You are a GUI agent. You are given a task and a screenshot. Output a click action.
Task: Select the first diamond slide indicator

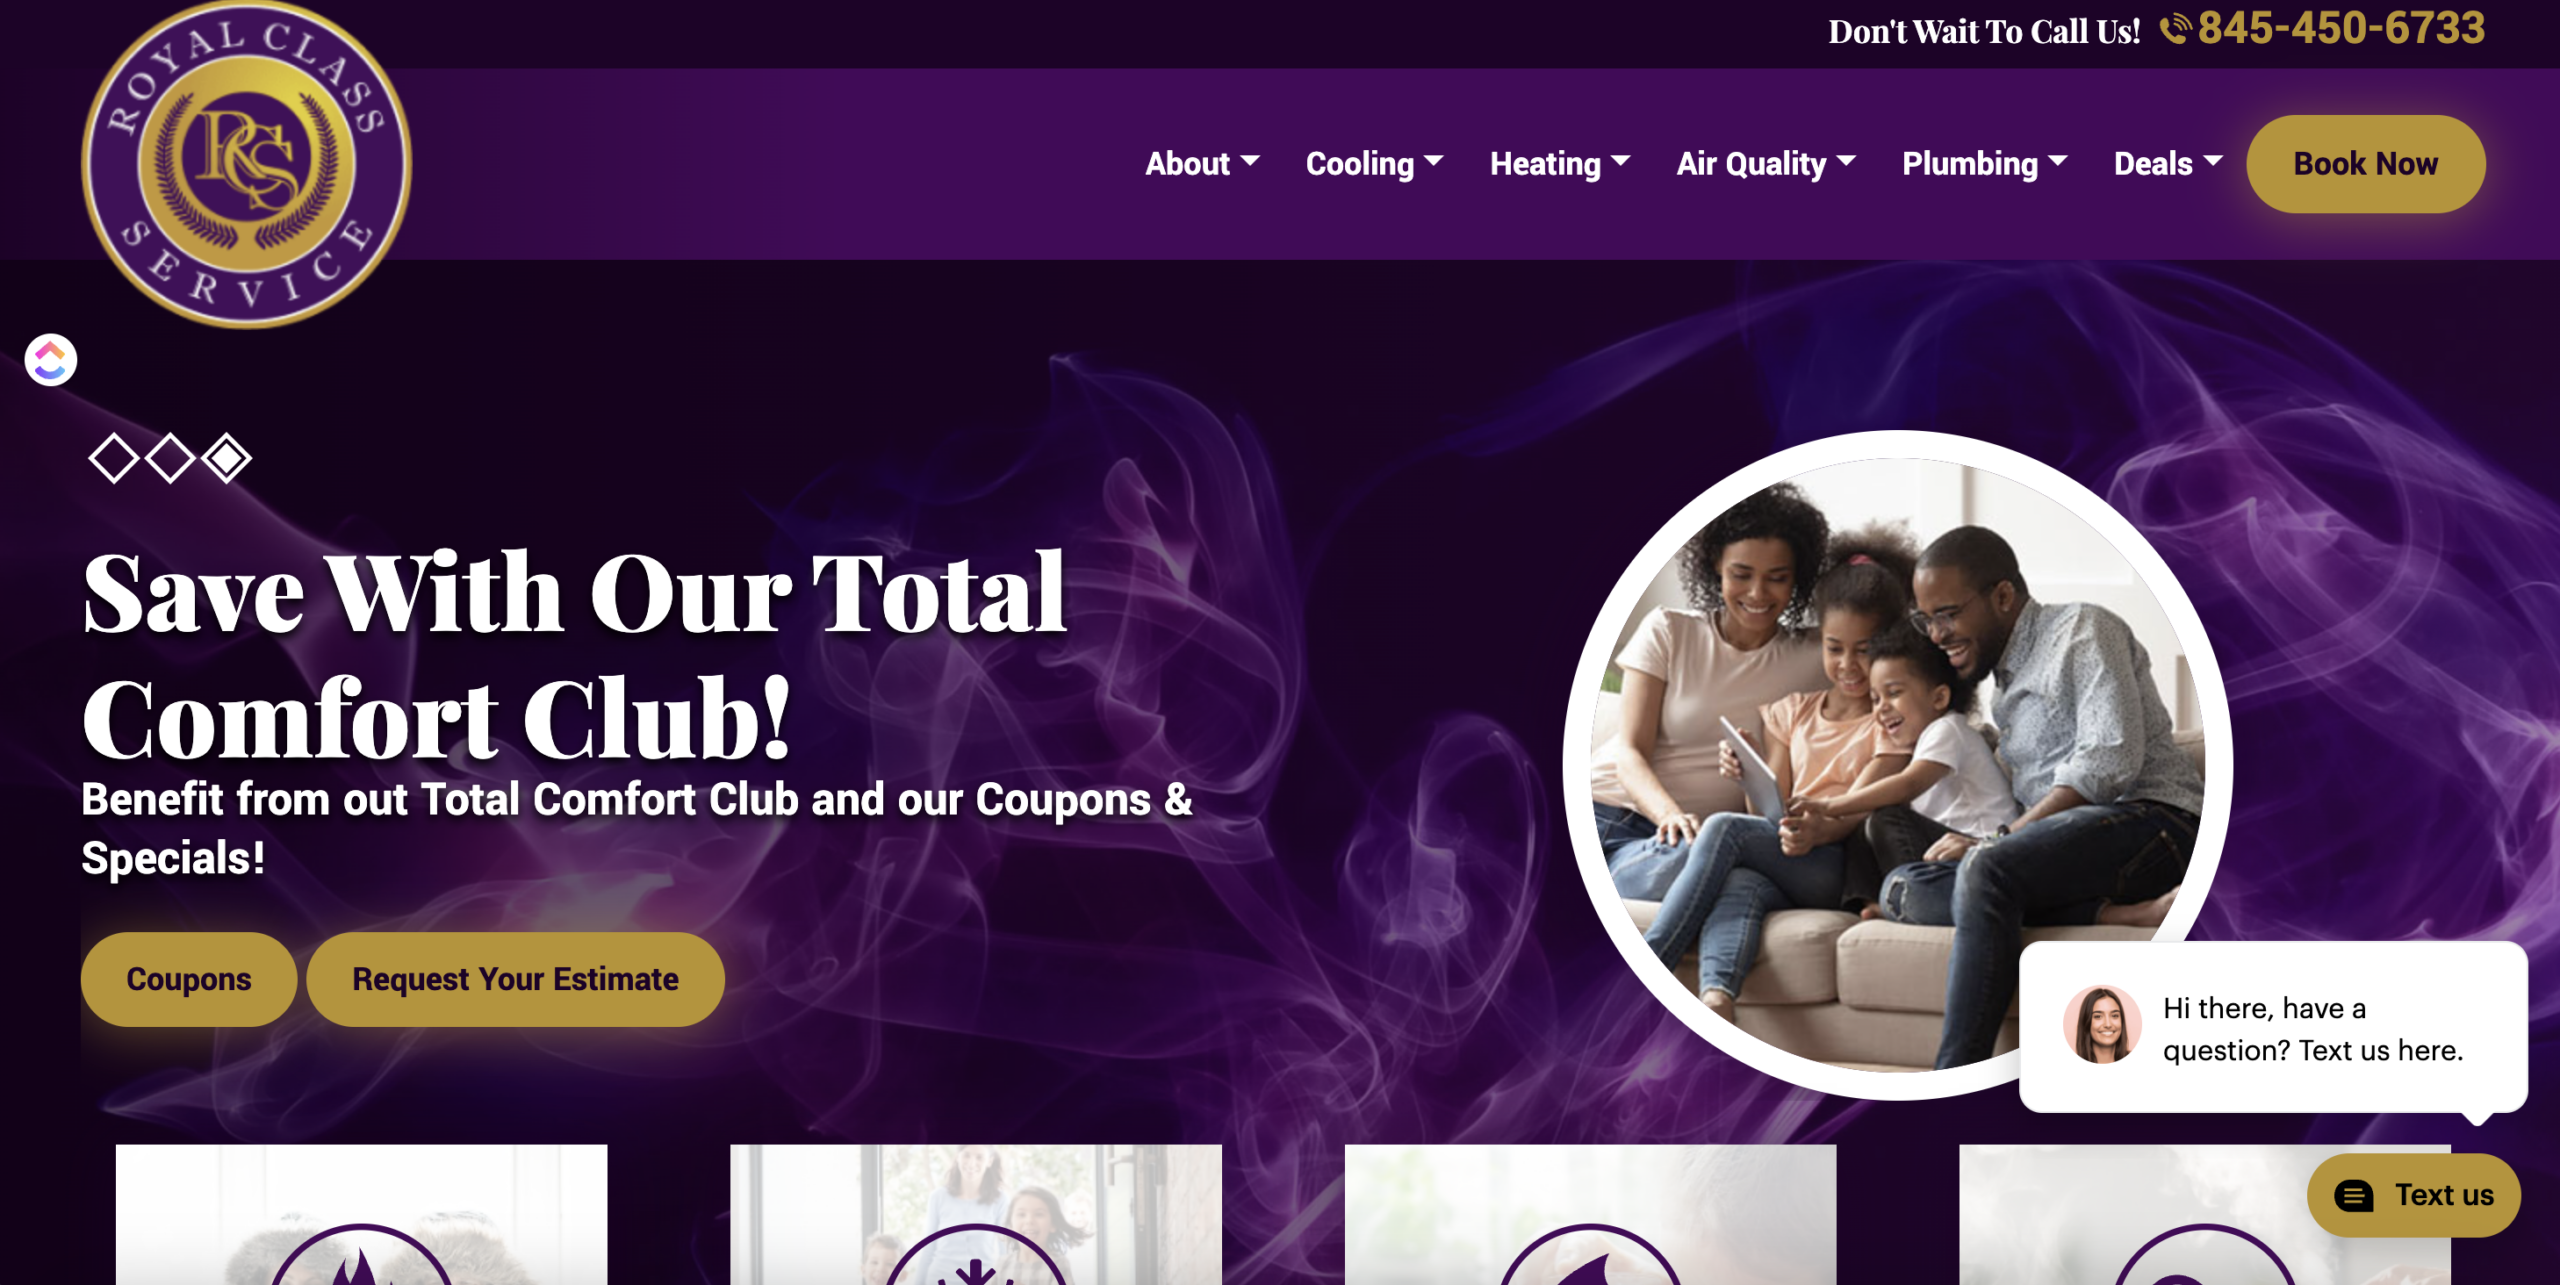coord(113,458)
